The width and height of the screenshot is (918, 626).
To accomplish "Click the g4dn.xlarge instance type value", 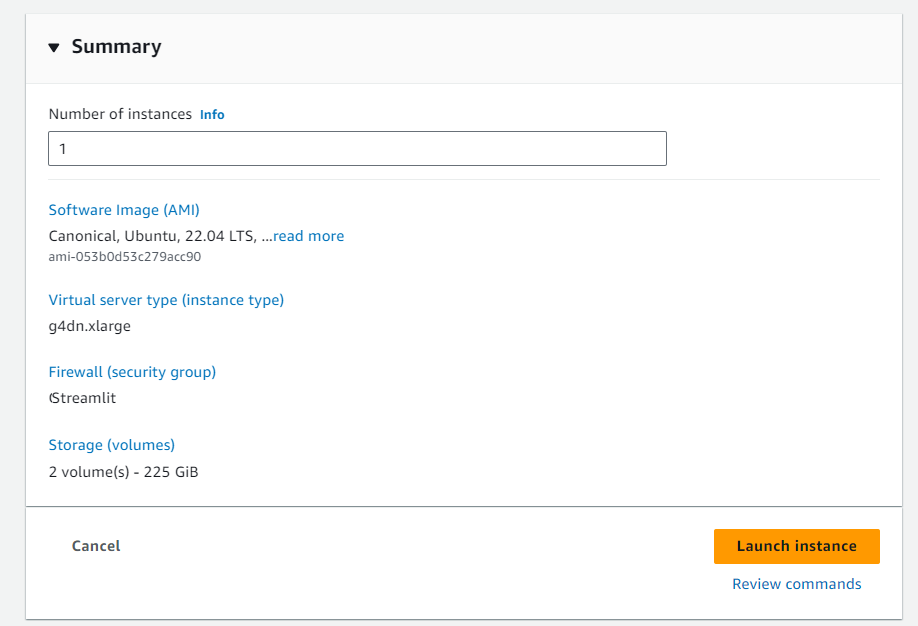I will tap(90, 326).
